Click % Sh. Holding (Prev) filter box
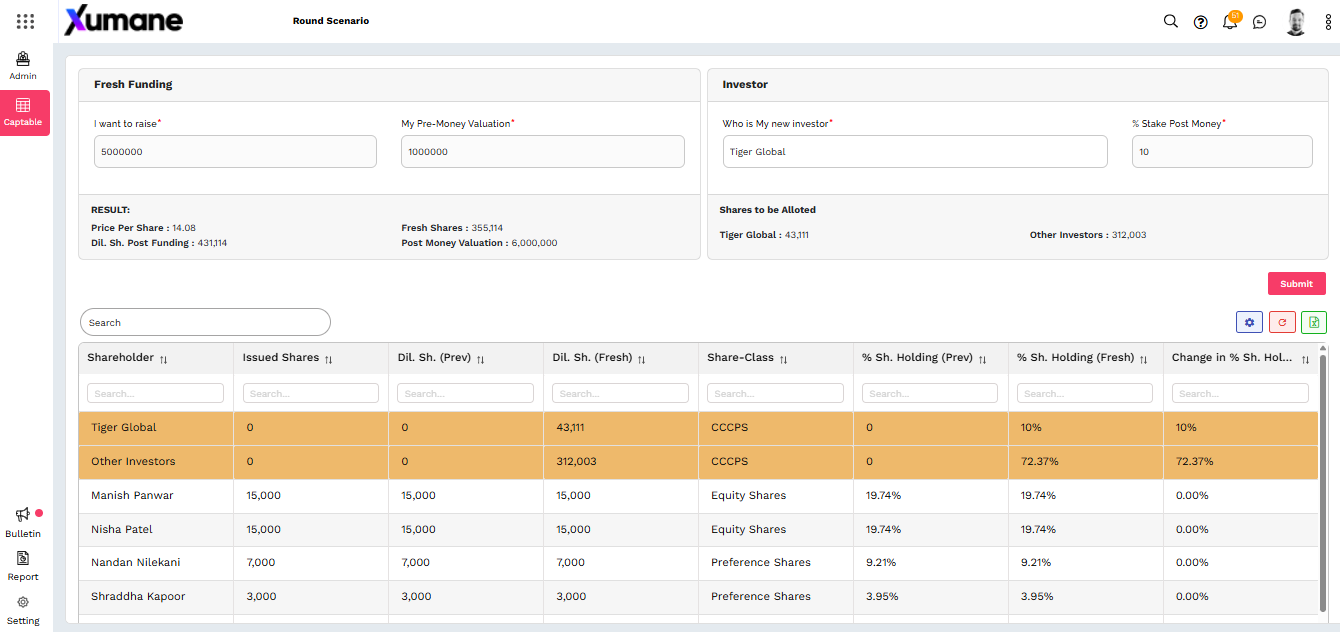 pyautogui.click(x=930, y=393)
